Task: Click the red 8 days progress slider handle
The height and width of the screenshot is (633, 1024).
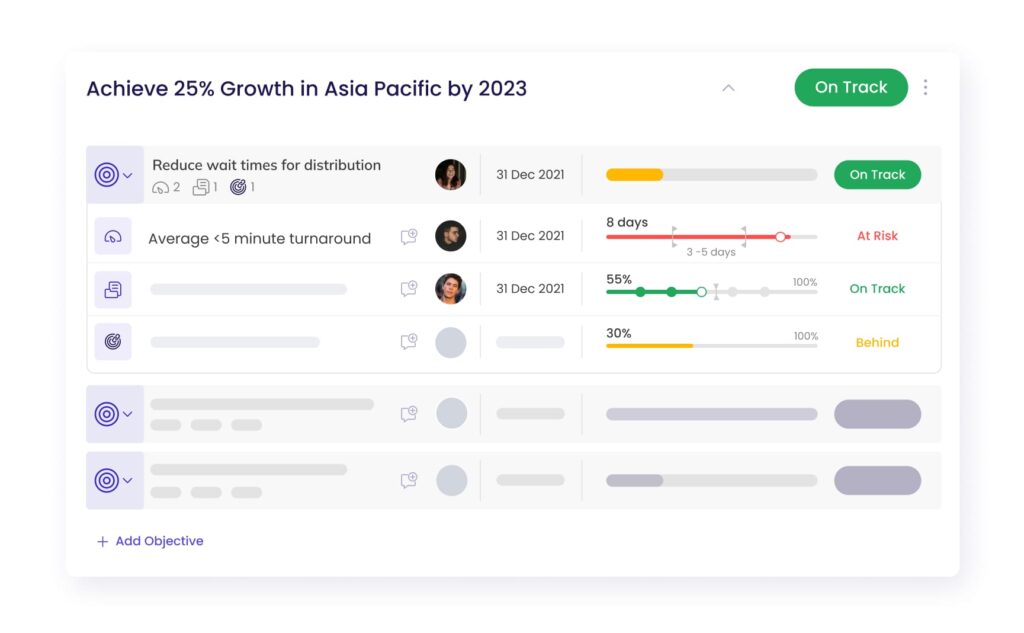Action: click(x=780, y=236)
